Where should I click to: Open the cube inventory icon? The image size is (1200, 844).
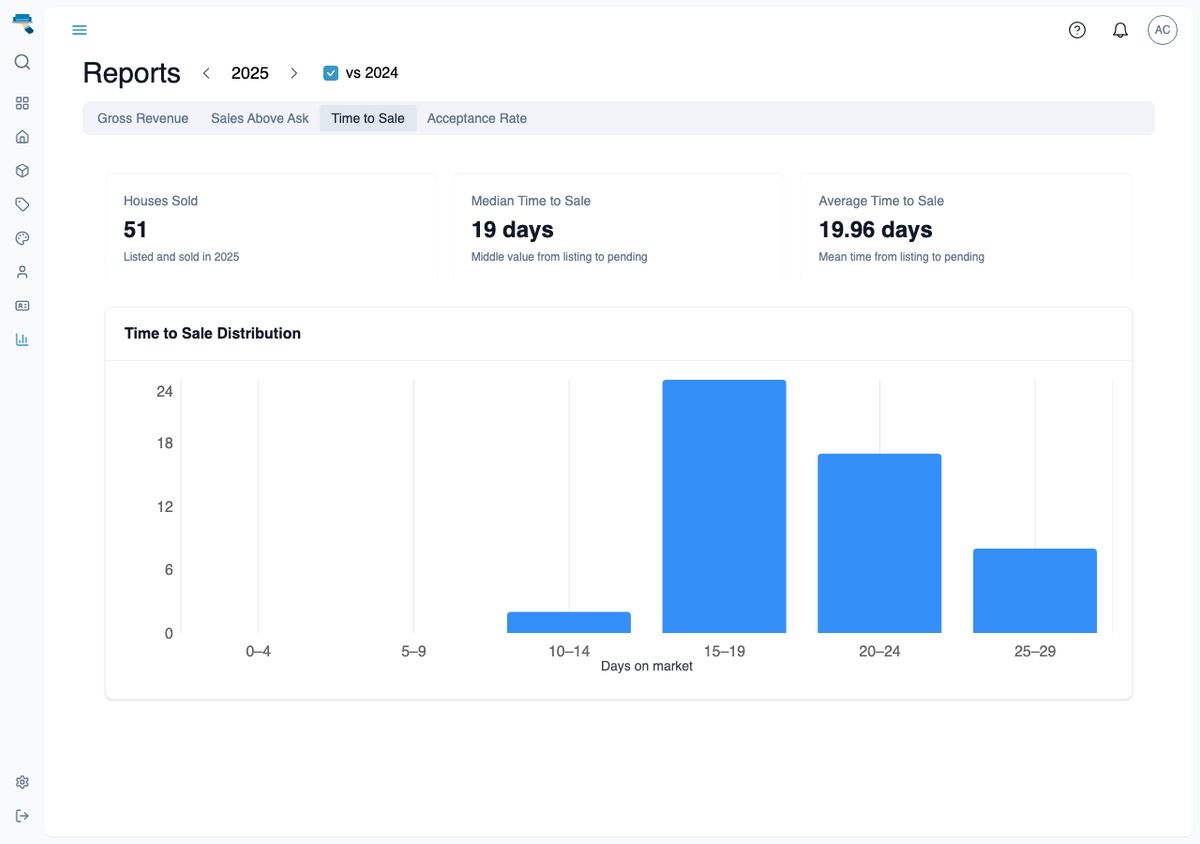click(22, 171)
